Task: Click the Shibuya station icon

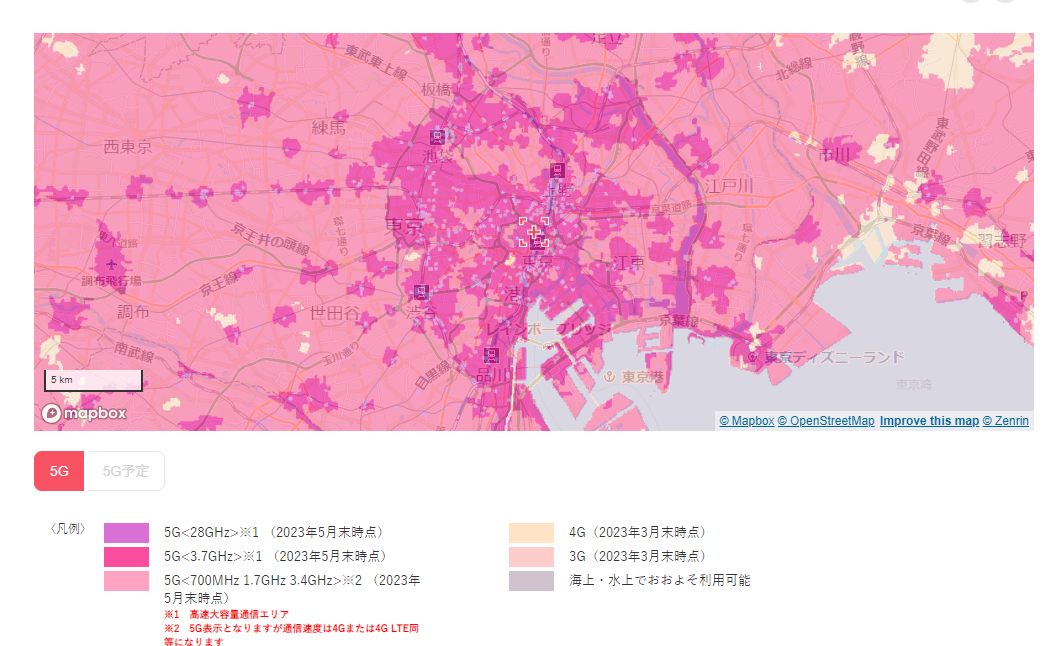Action: [x=421, y=292]
